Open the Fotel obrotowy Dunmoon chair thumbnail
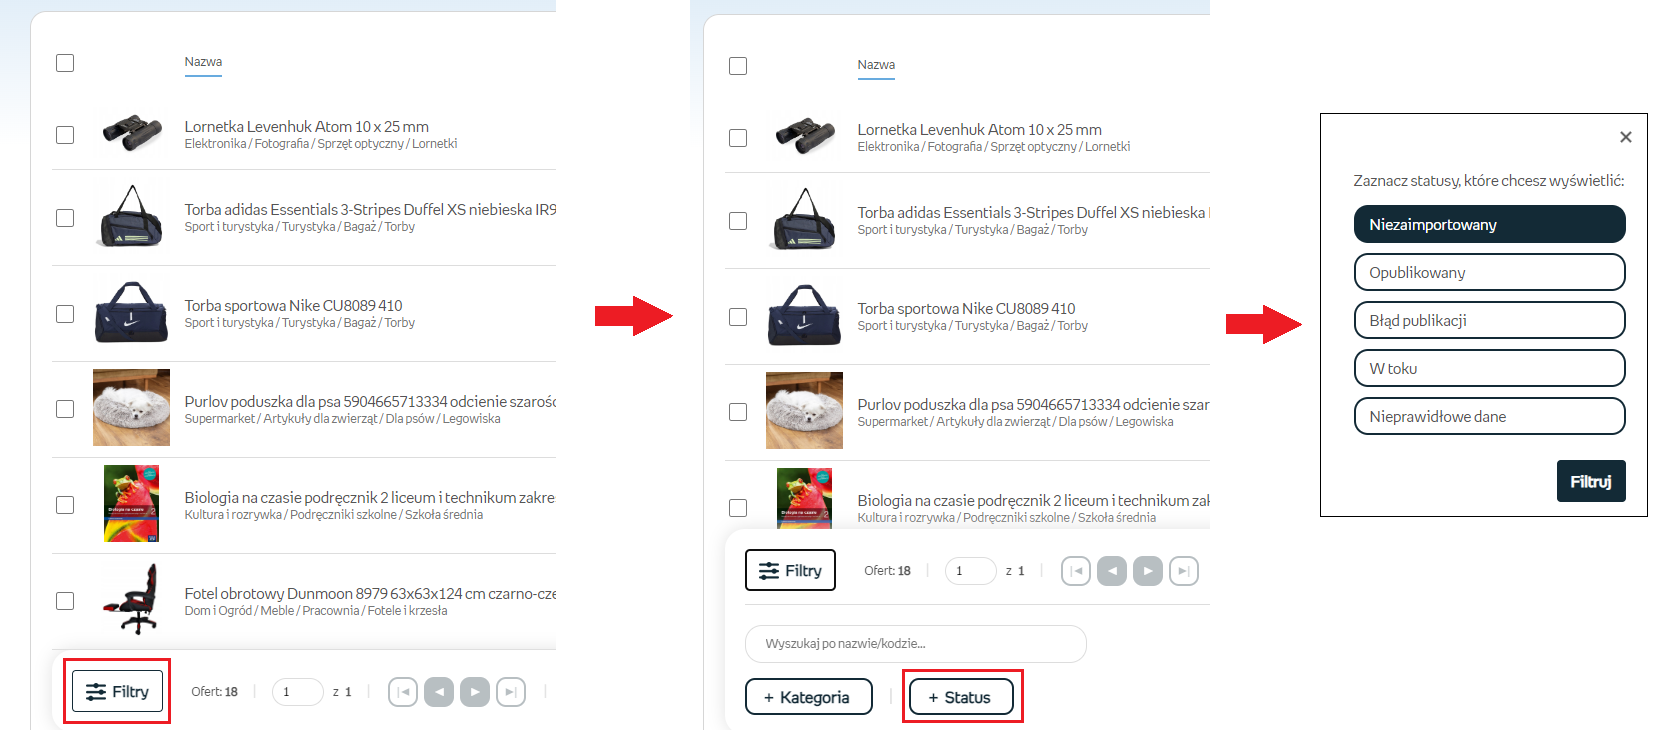This screenshot has width=1674, height=730. [132, 600]
